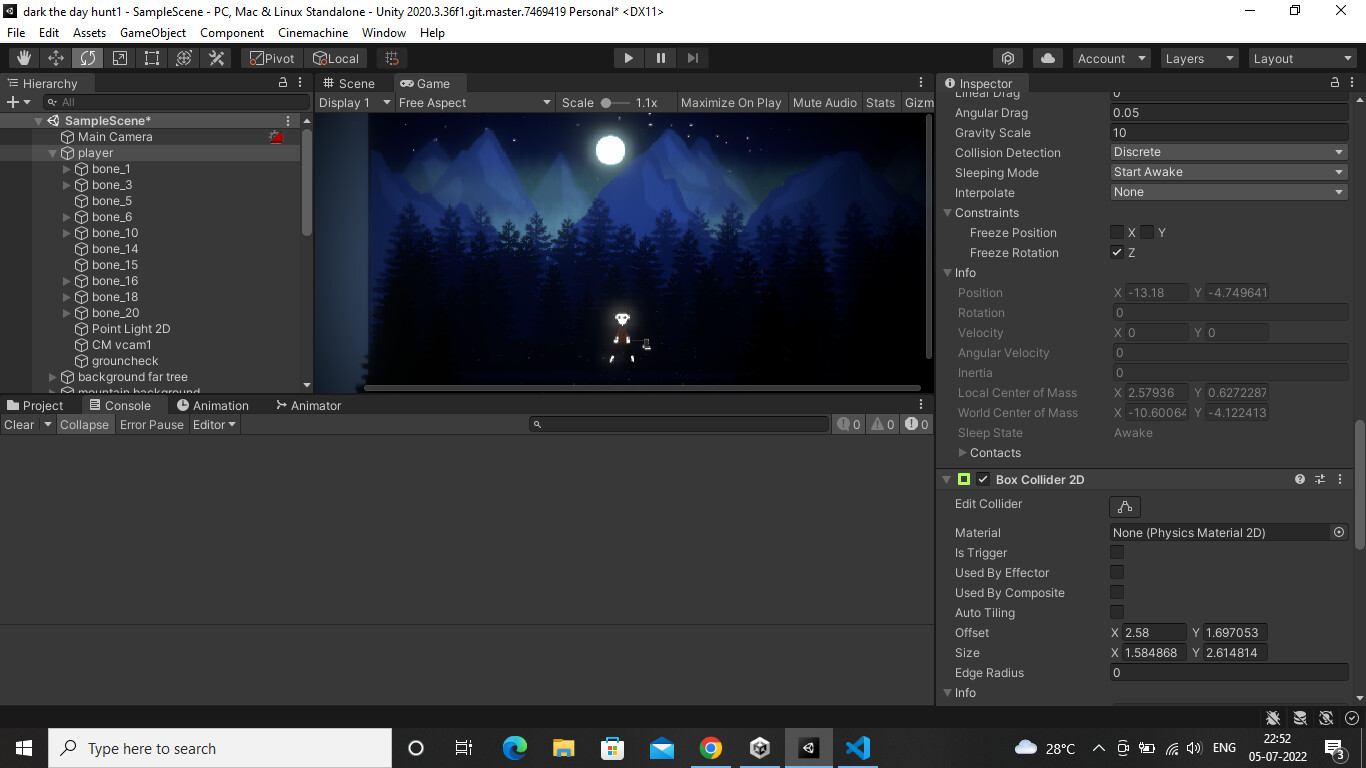Select the Move tool
Screen dimensions: 1366x768
point(56,58)
